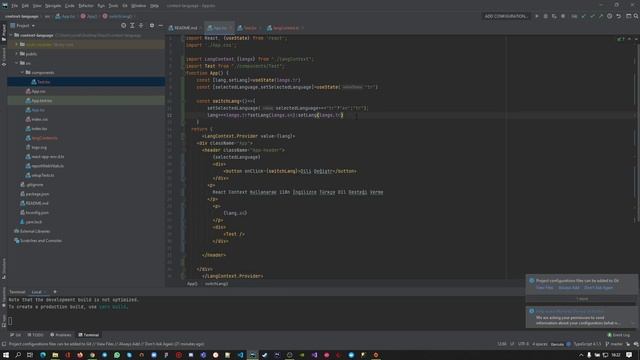Click the Run with Coverage icon
This screenshot has height=360, width=640.
[x=554, y=16]
